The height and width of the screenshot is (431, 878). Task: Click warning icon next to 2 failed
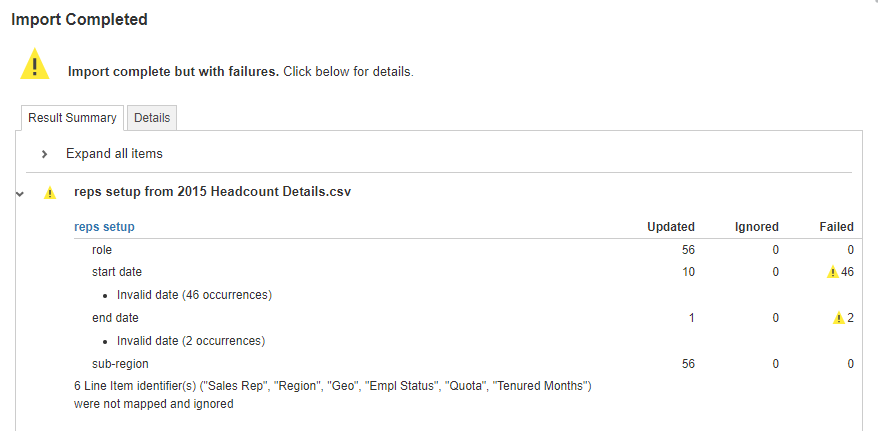pos(839,318)
